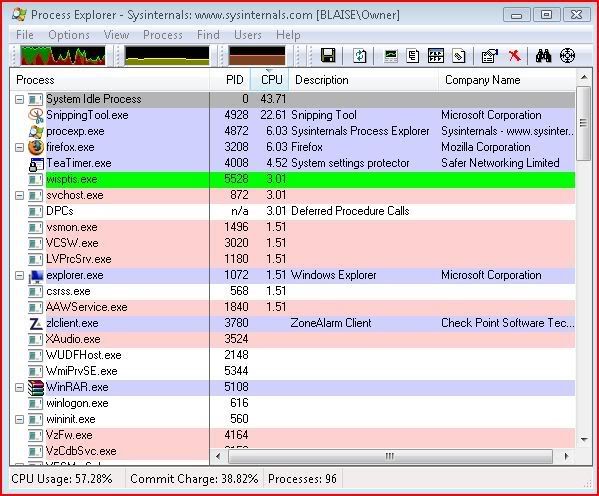Click the TeaTimer.exe lock icon
Screen dimensions: 599x496
pyautogui.click(x=36, y=164)
